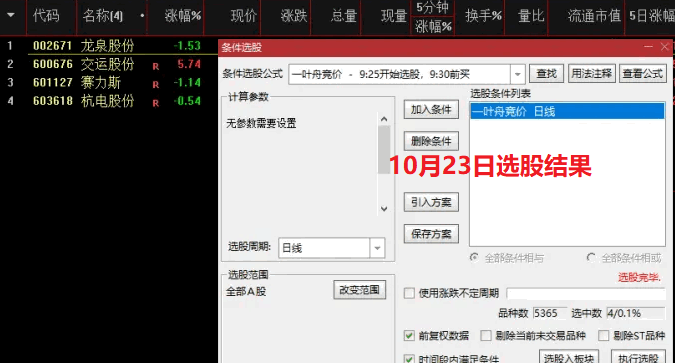Click the 加入条件 button
This screenshot has height=363, width=675.
point(431,109)
